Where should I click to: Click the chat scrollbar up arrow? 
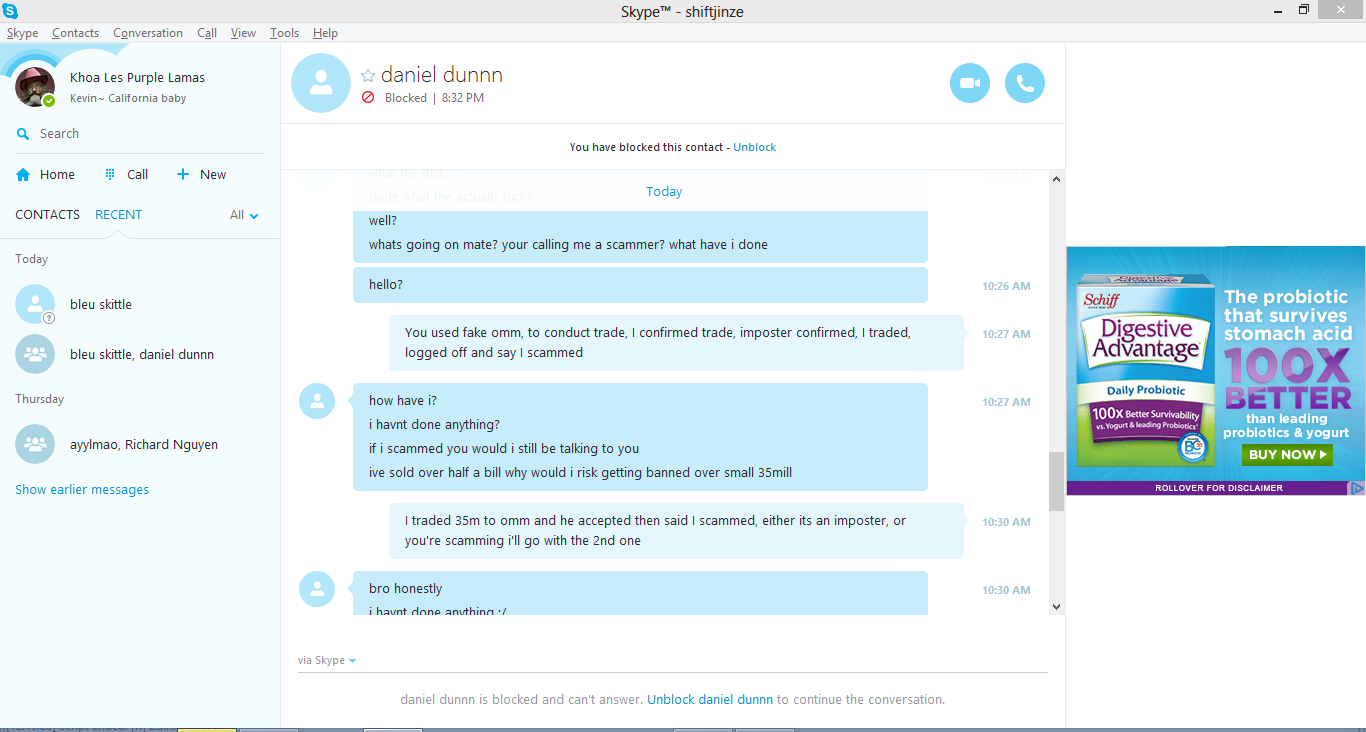(x=1056, y=179)
